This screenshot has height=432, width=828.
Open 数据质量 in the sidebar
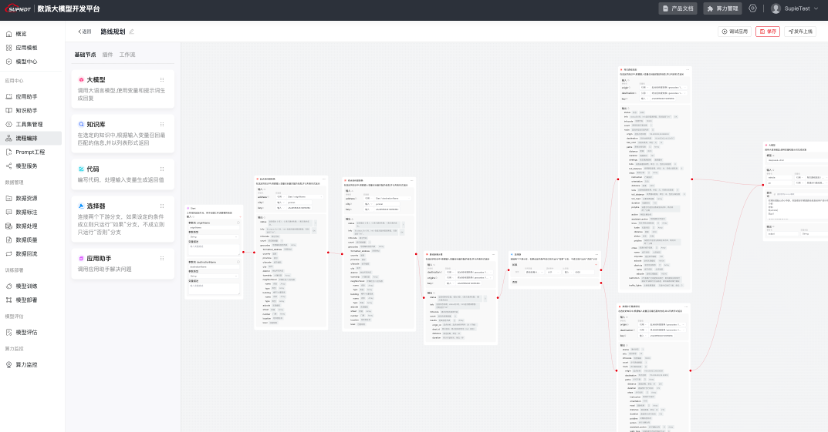click(x=26, y=240)
